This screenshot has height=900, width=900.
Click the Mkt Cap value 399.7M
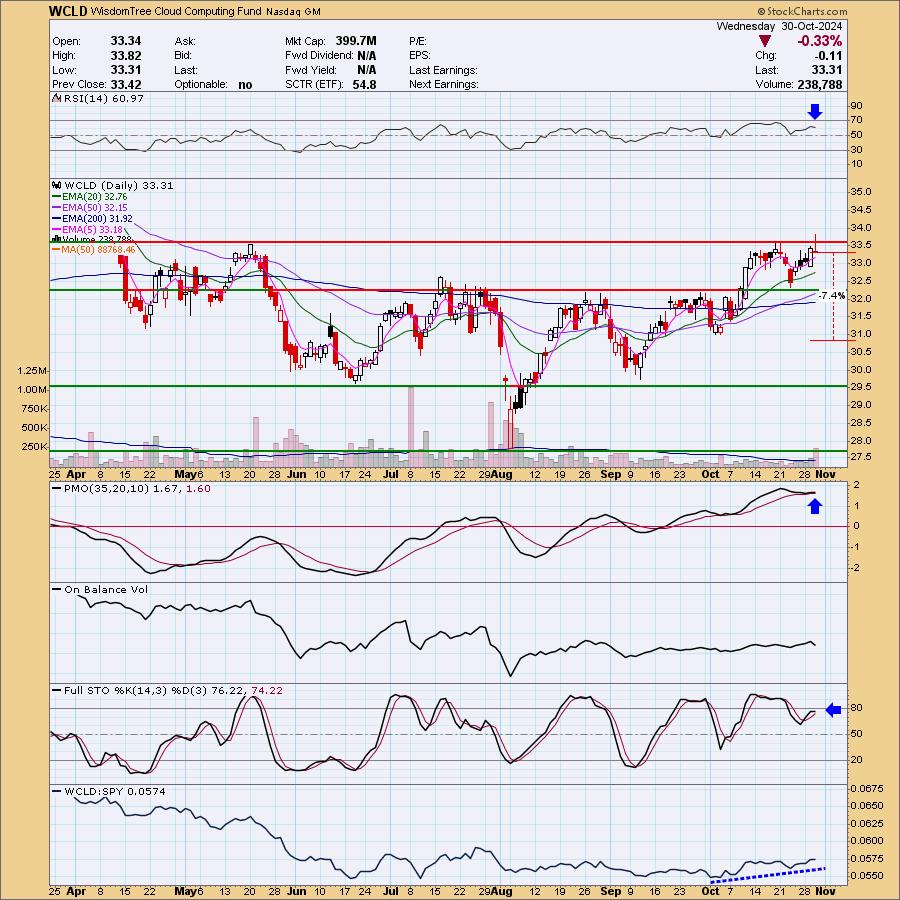click(356, 41)
